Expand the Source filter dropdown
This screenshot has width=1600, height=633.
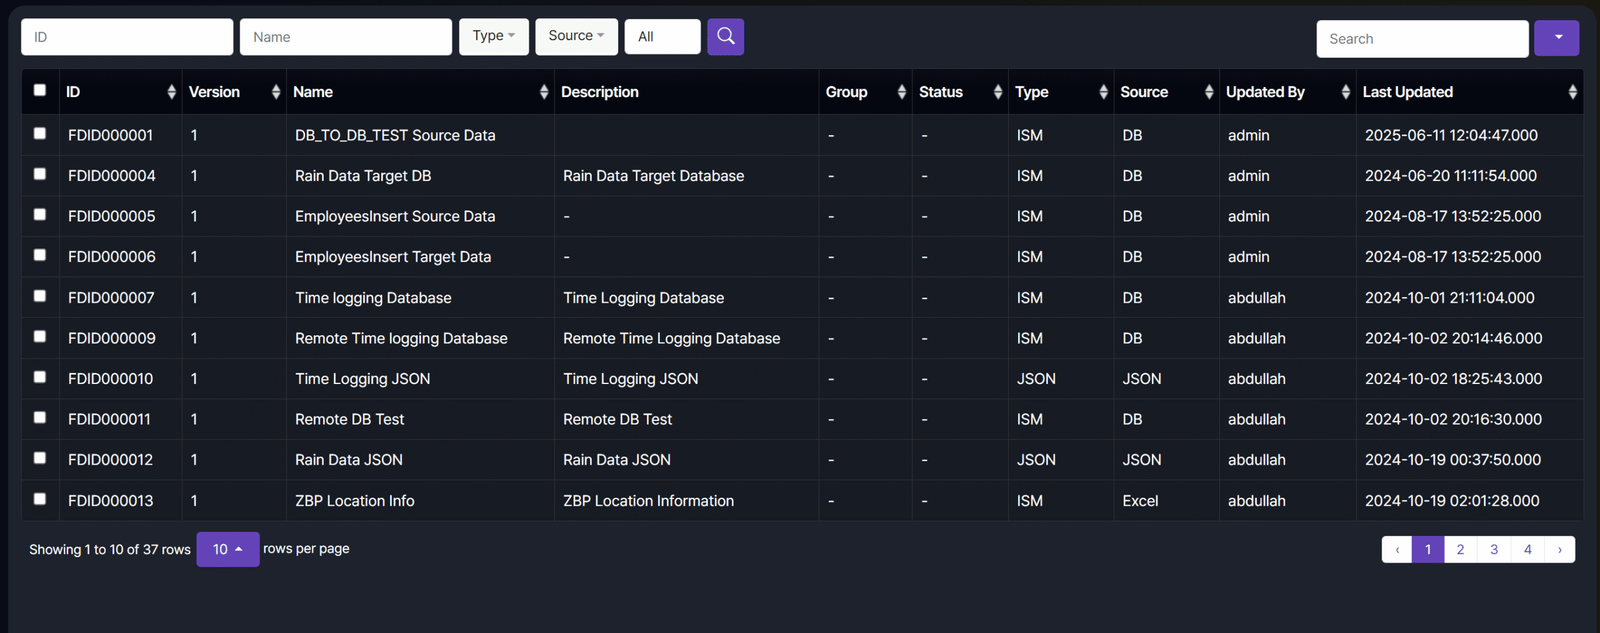tap(576, 37)
